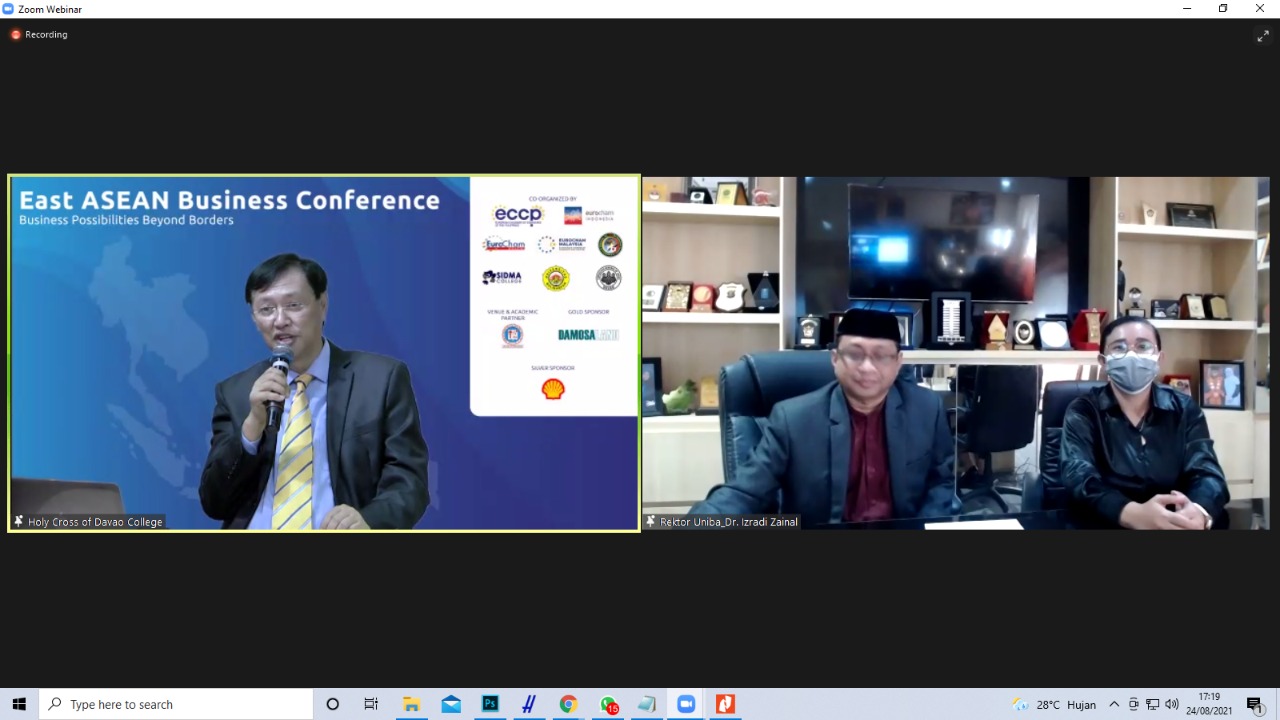Open the notification action center
The width and height of the screenshot is (1280, 720).
point(1255,704)
